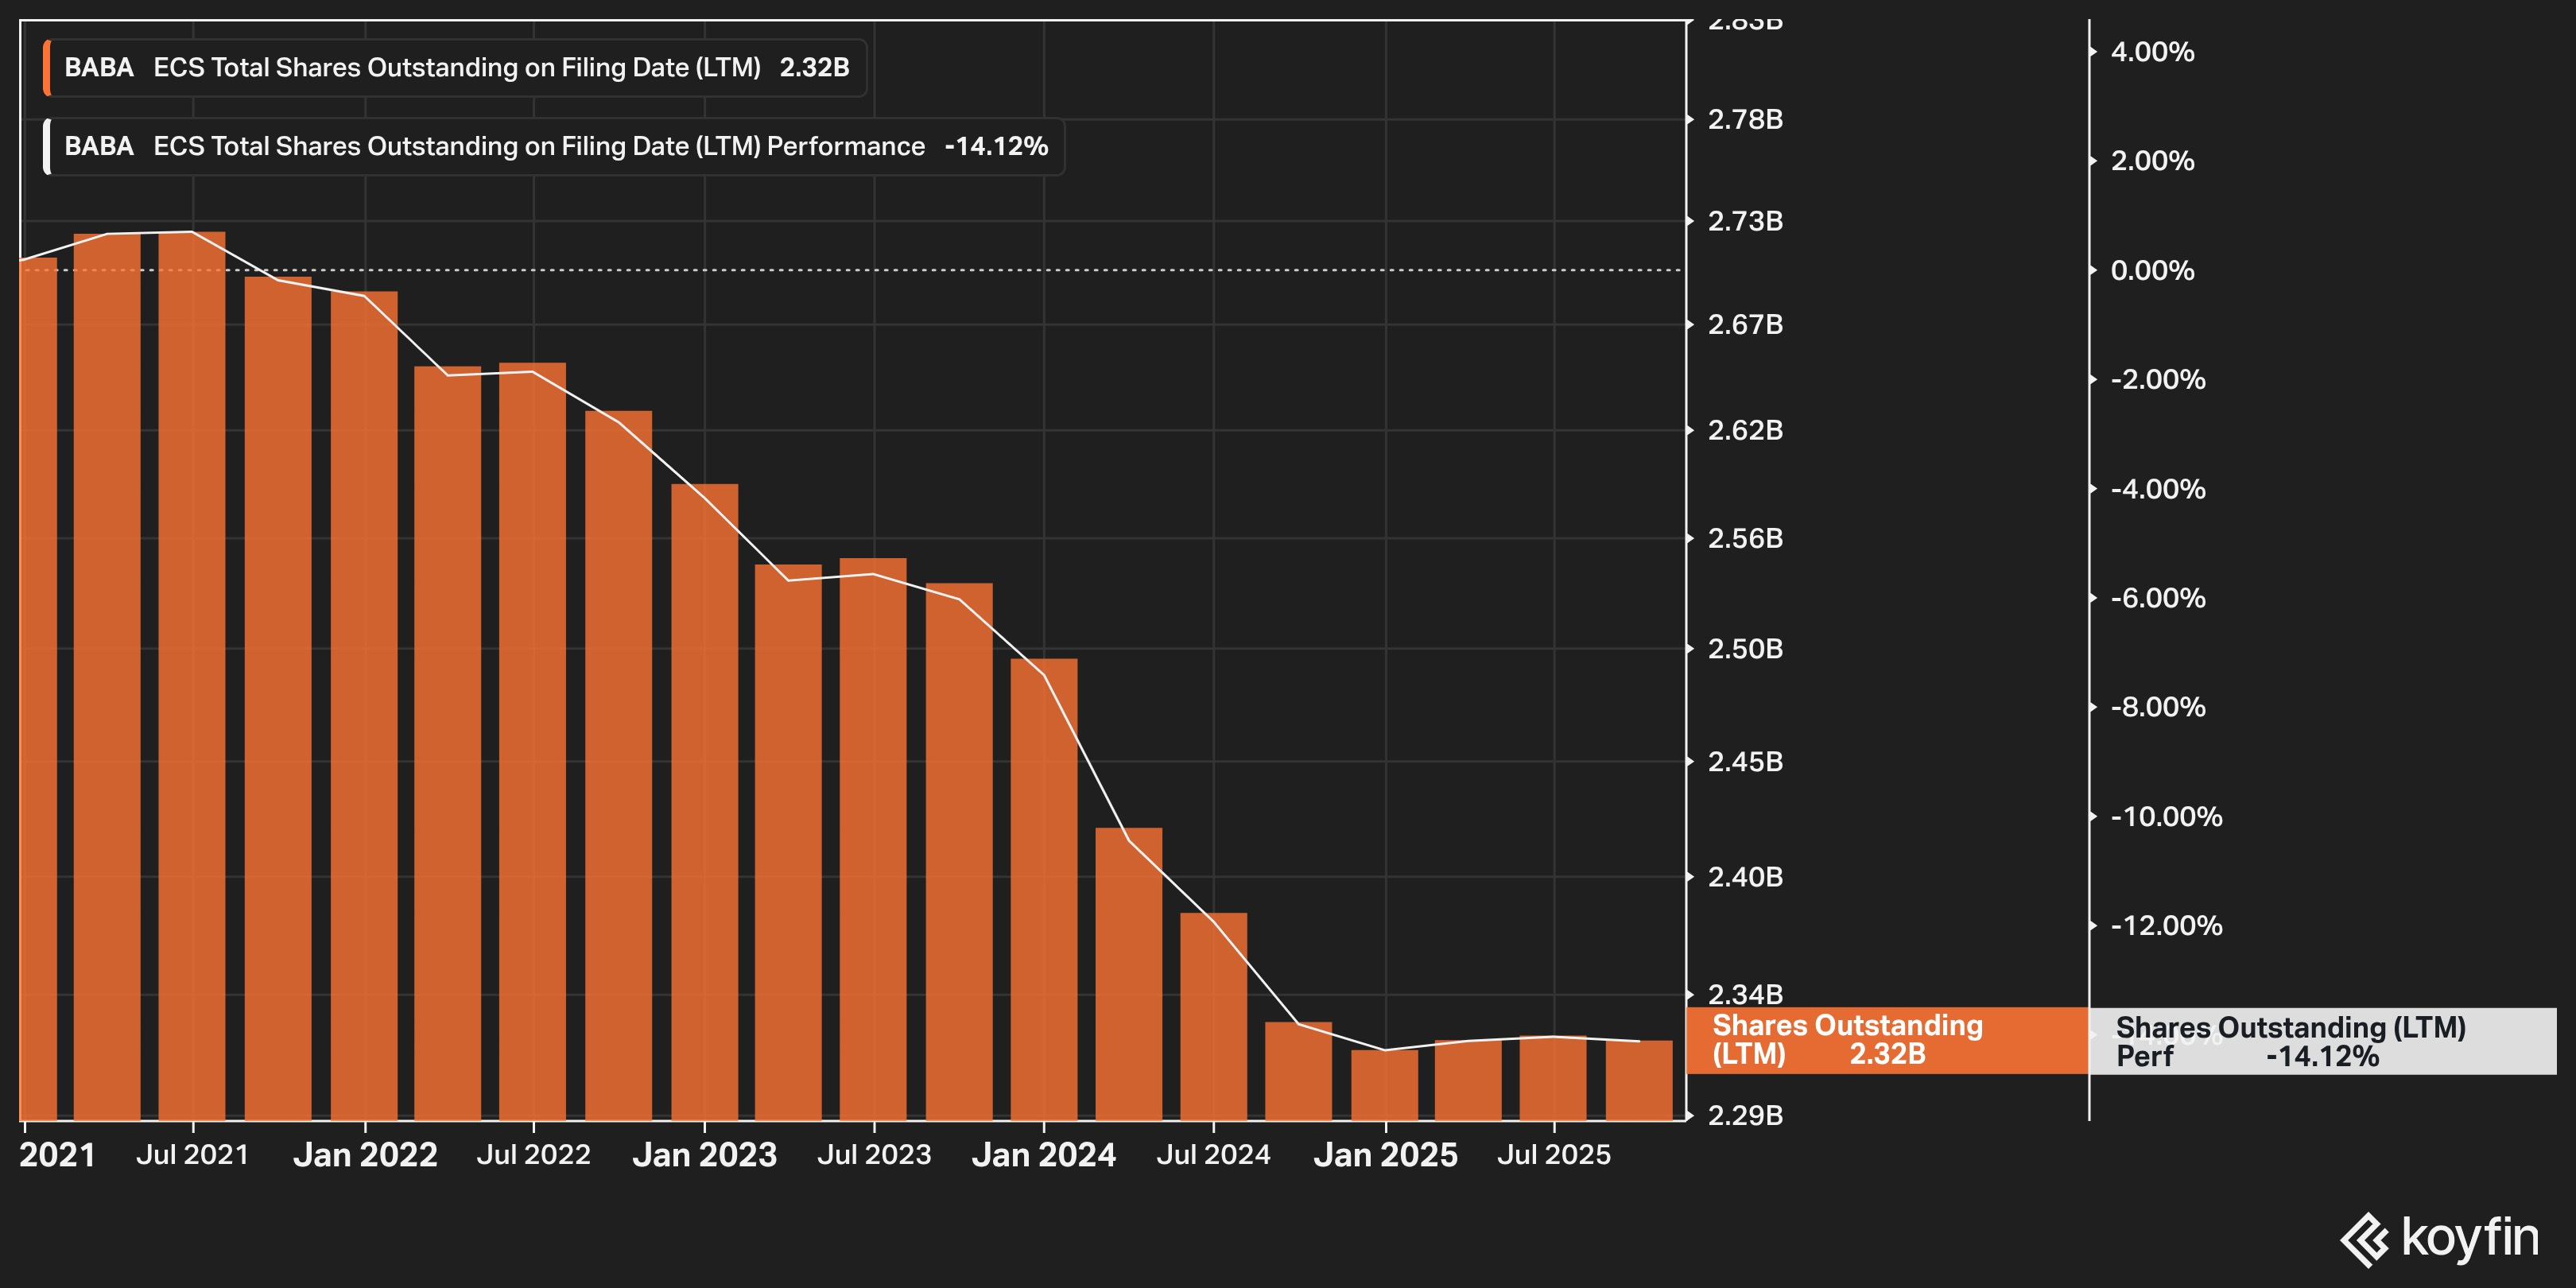This screenshot has height=1288, width=2576.
Task: Click the 2.73B y-axis tick label
Action: [1745, 221]
